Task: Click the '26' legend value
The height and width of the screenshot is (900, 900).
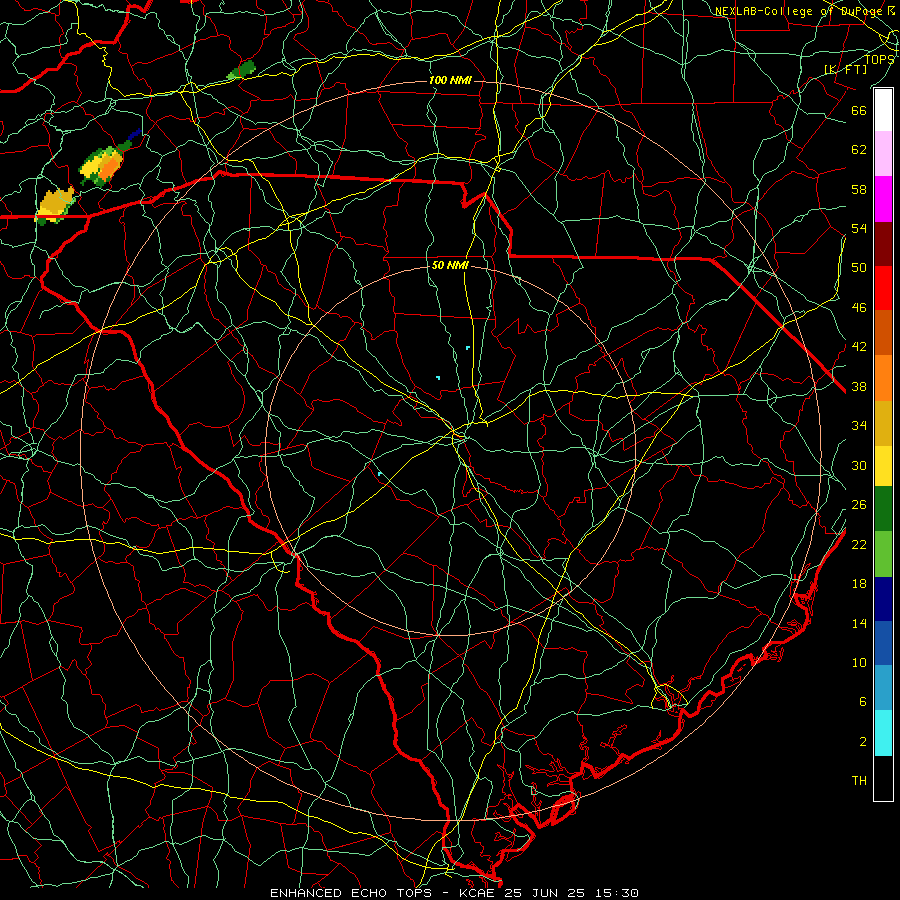Action: click(x=859, y=505)
